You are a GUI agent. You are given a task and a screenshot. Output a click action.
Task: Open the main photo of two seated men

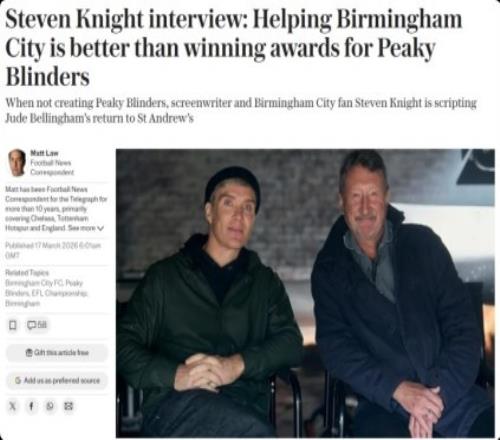click(x=305, y=293)
